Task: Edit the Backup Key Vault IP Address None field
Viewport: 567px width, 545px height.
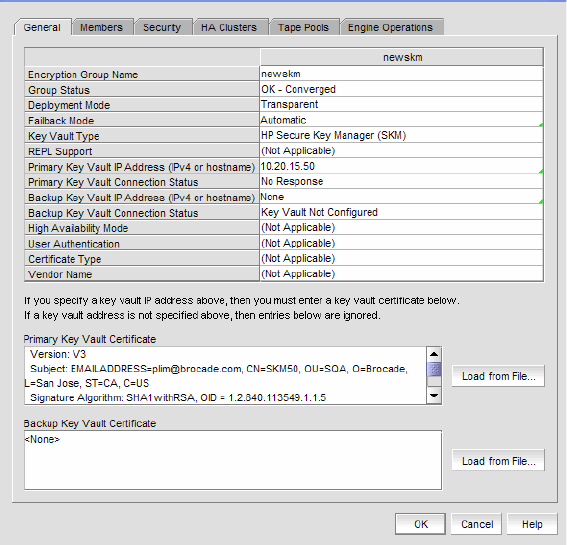Action: tap(401, 197)
